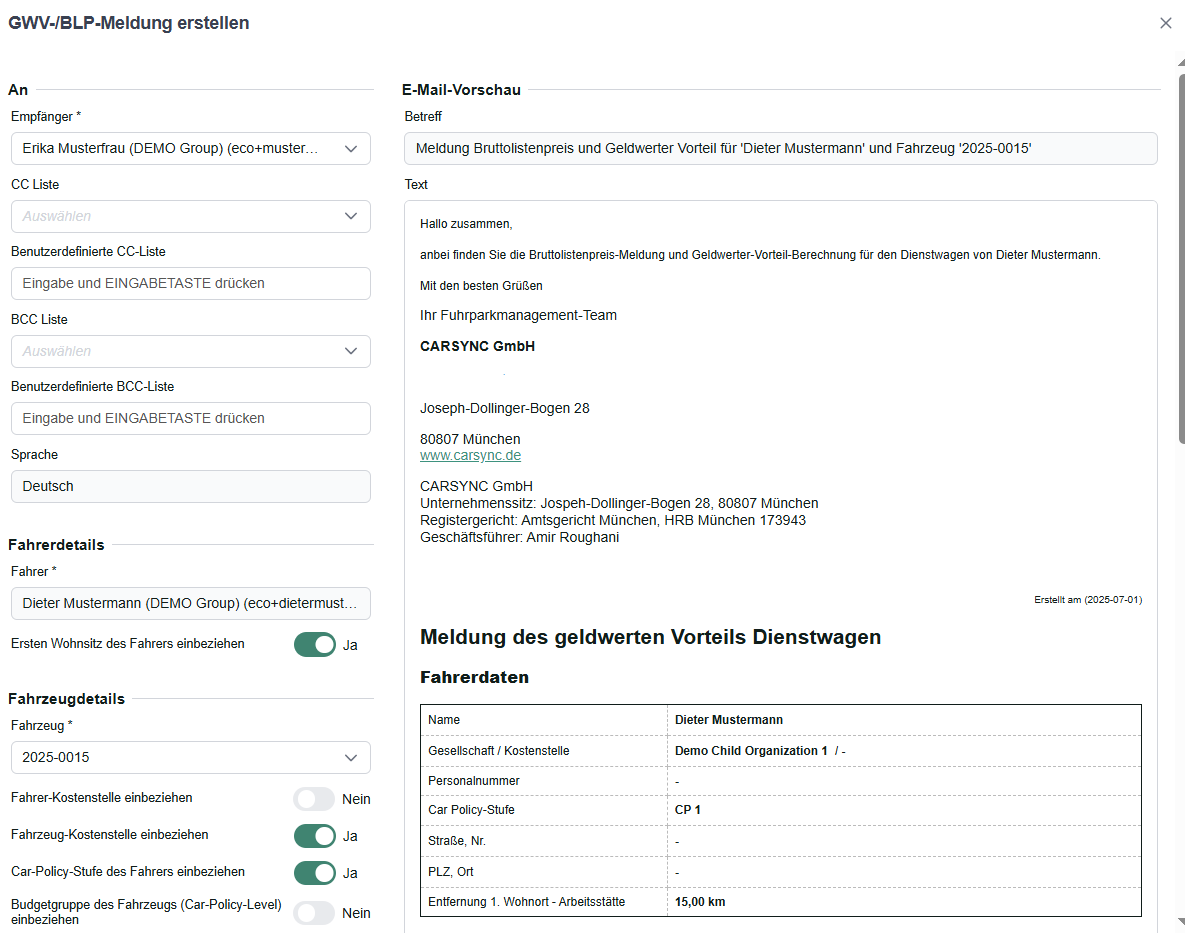
Task: Click 'Geschäftsführer: Amir Roughani' text
Action: [x=519, y=538]
